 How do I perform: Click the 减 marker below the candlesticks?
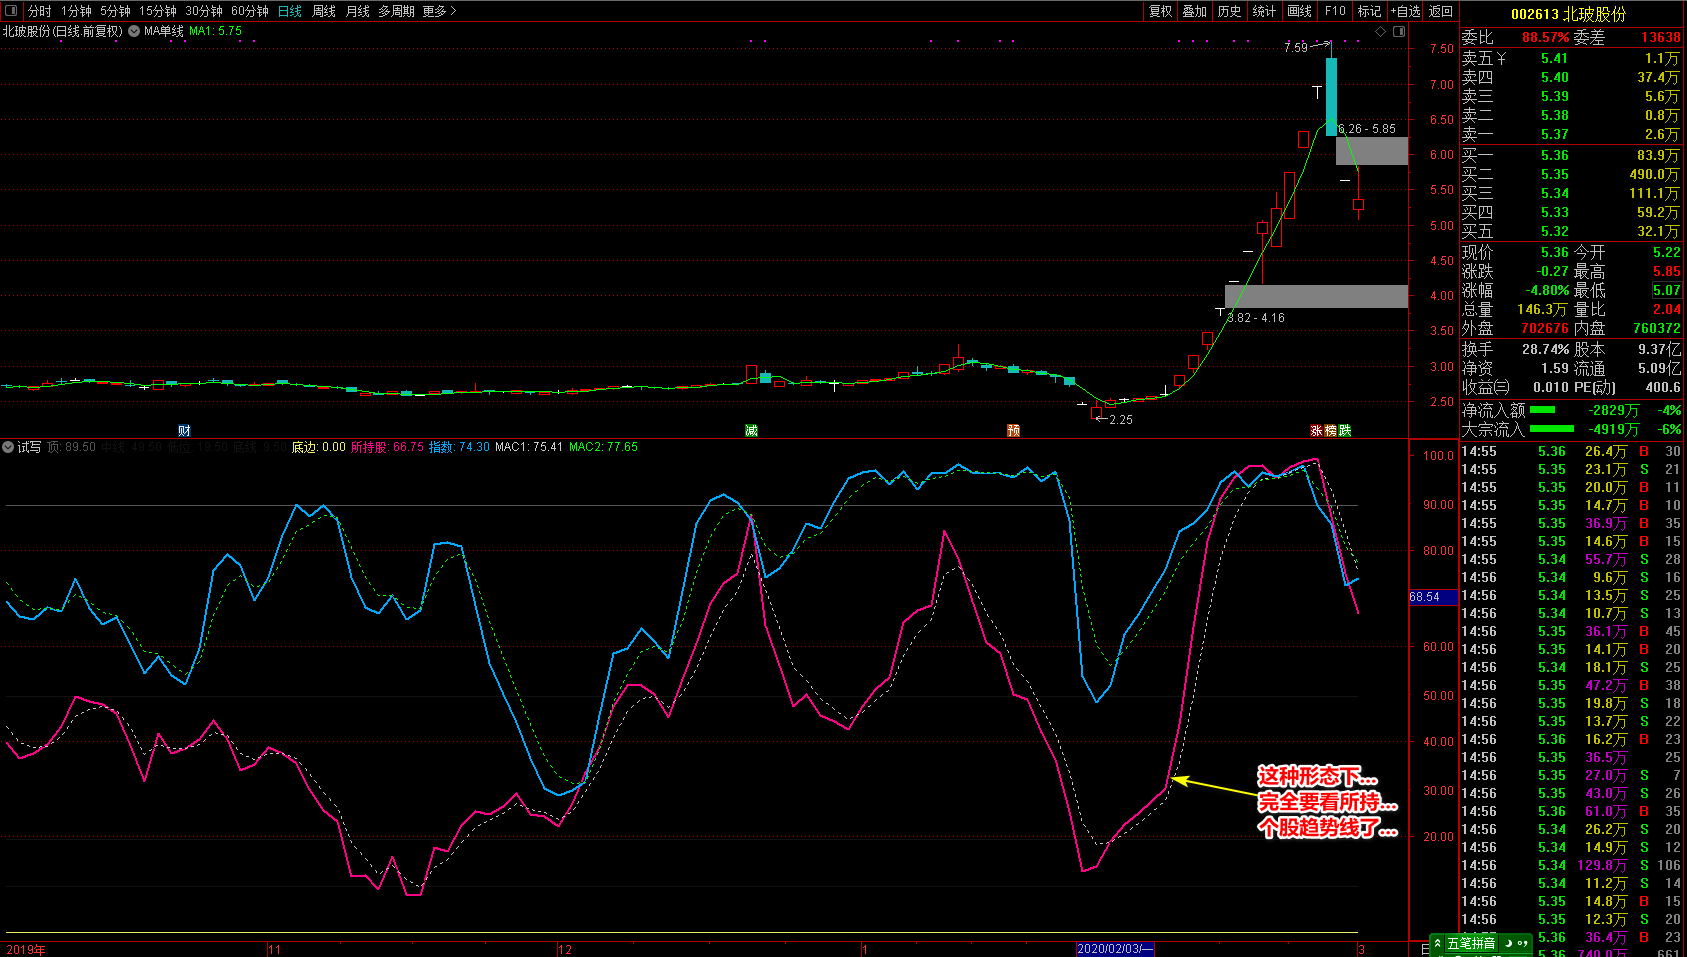pyautogui.click(x=751, y=431)
